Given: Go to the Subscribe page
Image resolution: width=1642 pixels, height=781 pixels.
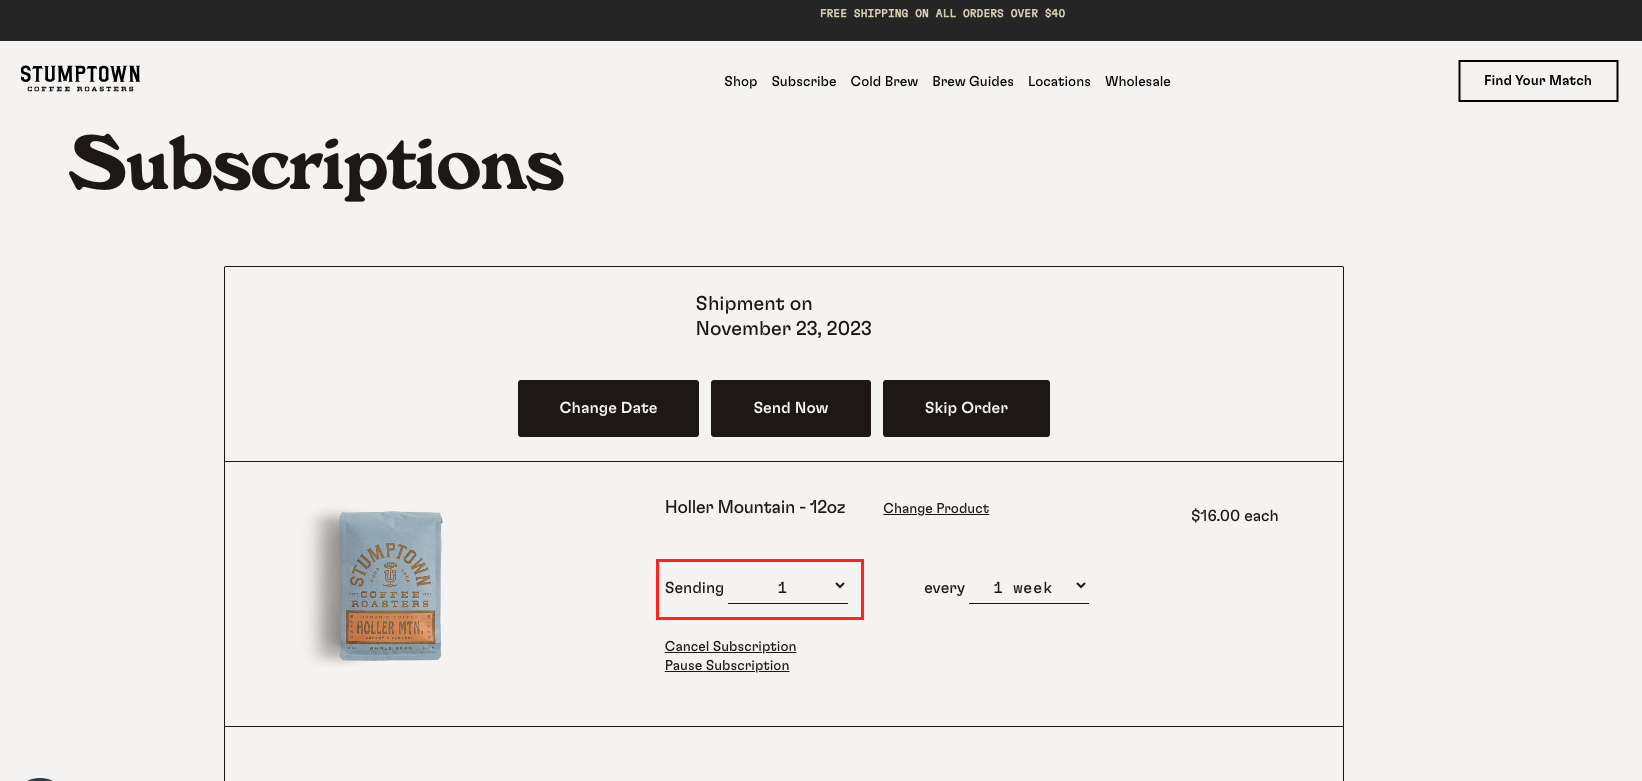Looking at the screenshot, I should coord(803,81).
